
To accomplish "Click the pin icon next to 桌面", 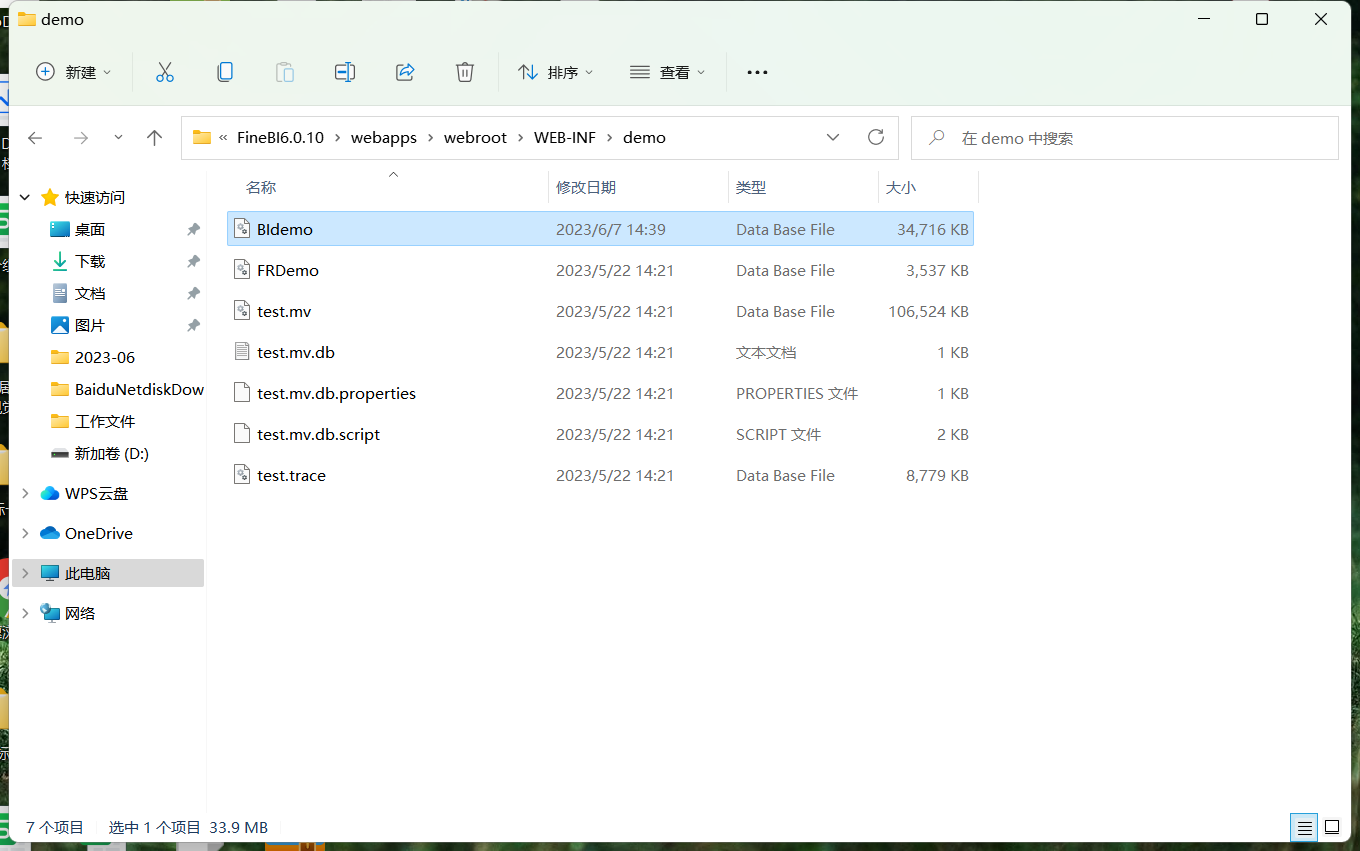I will pos(193,229).
